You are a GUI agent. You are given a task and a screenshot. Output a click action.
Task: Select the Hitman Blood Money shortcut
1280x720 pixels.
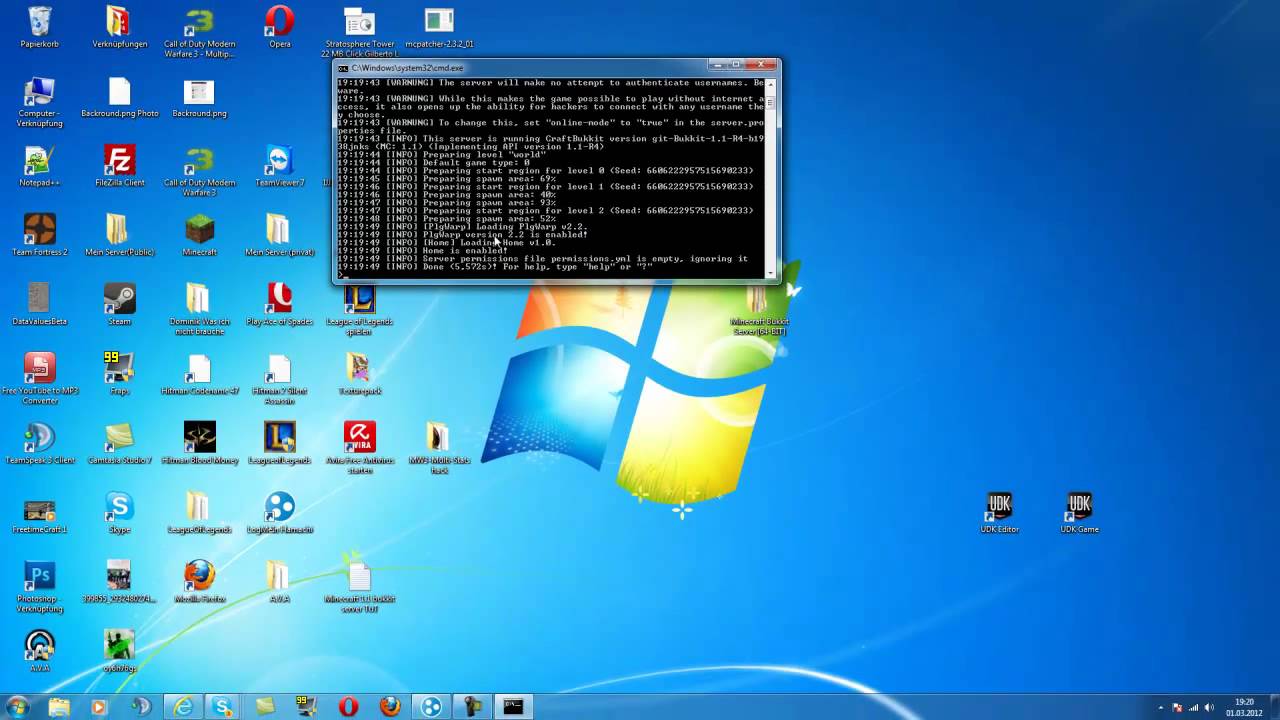click(x=199, y=444)
